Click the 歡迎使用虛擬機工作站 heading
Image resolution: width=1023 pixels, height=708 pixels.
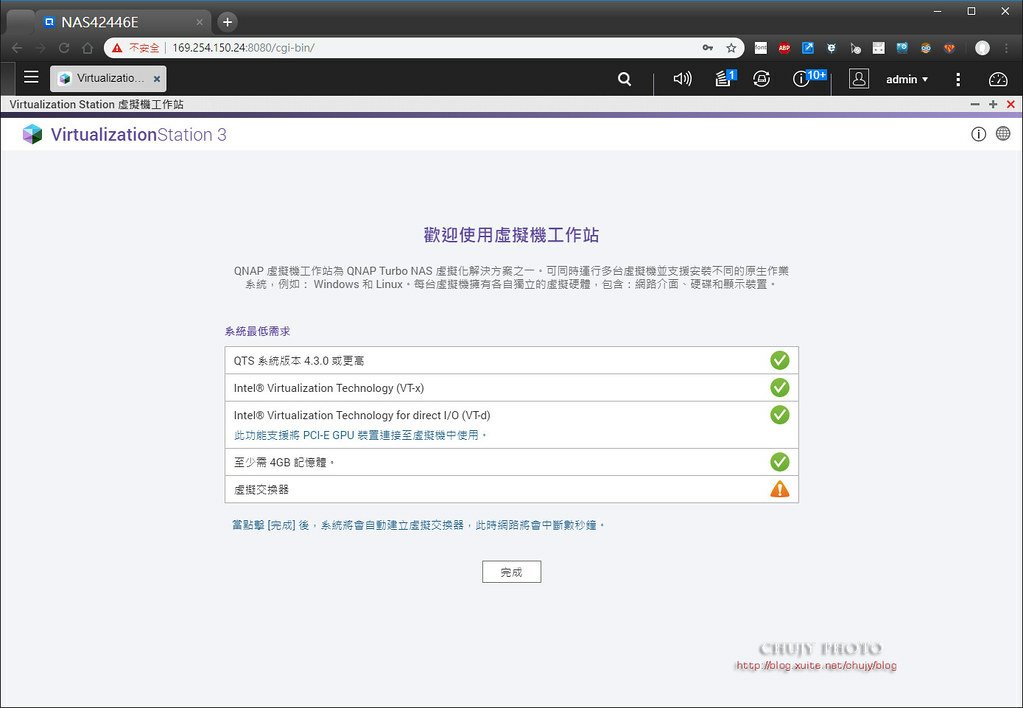(x=512, y=235)
